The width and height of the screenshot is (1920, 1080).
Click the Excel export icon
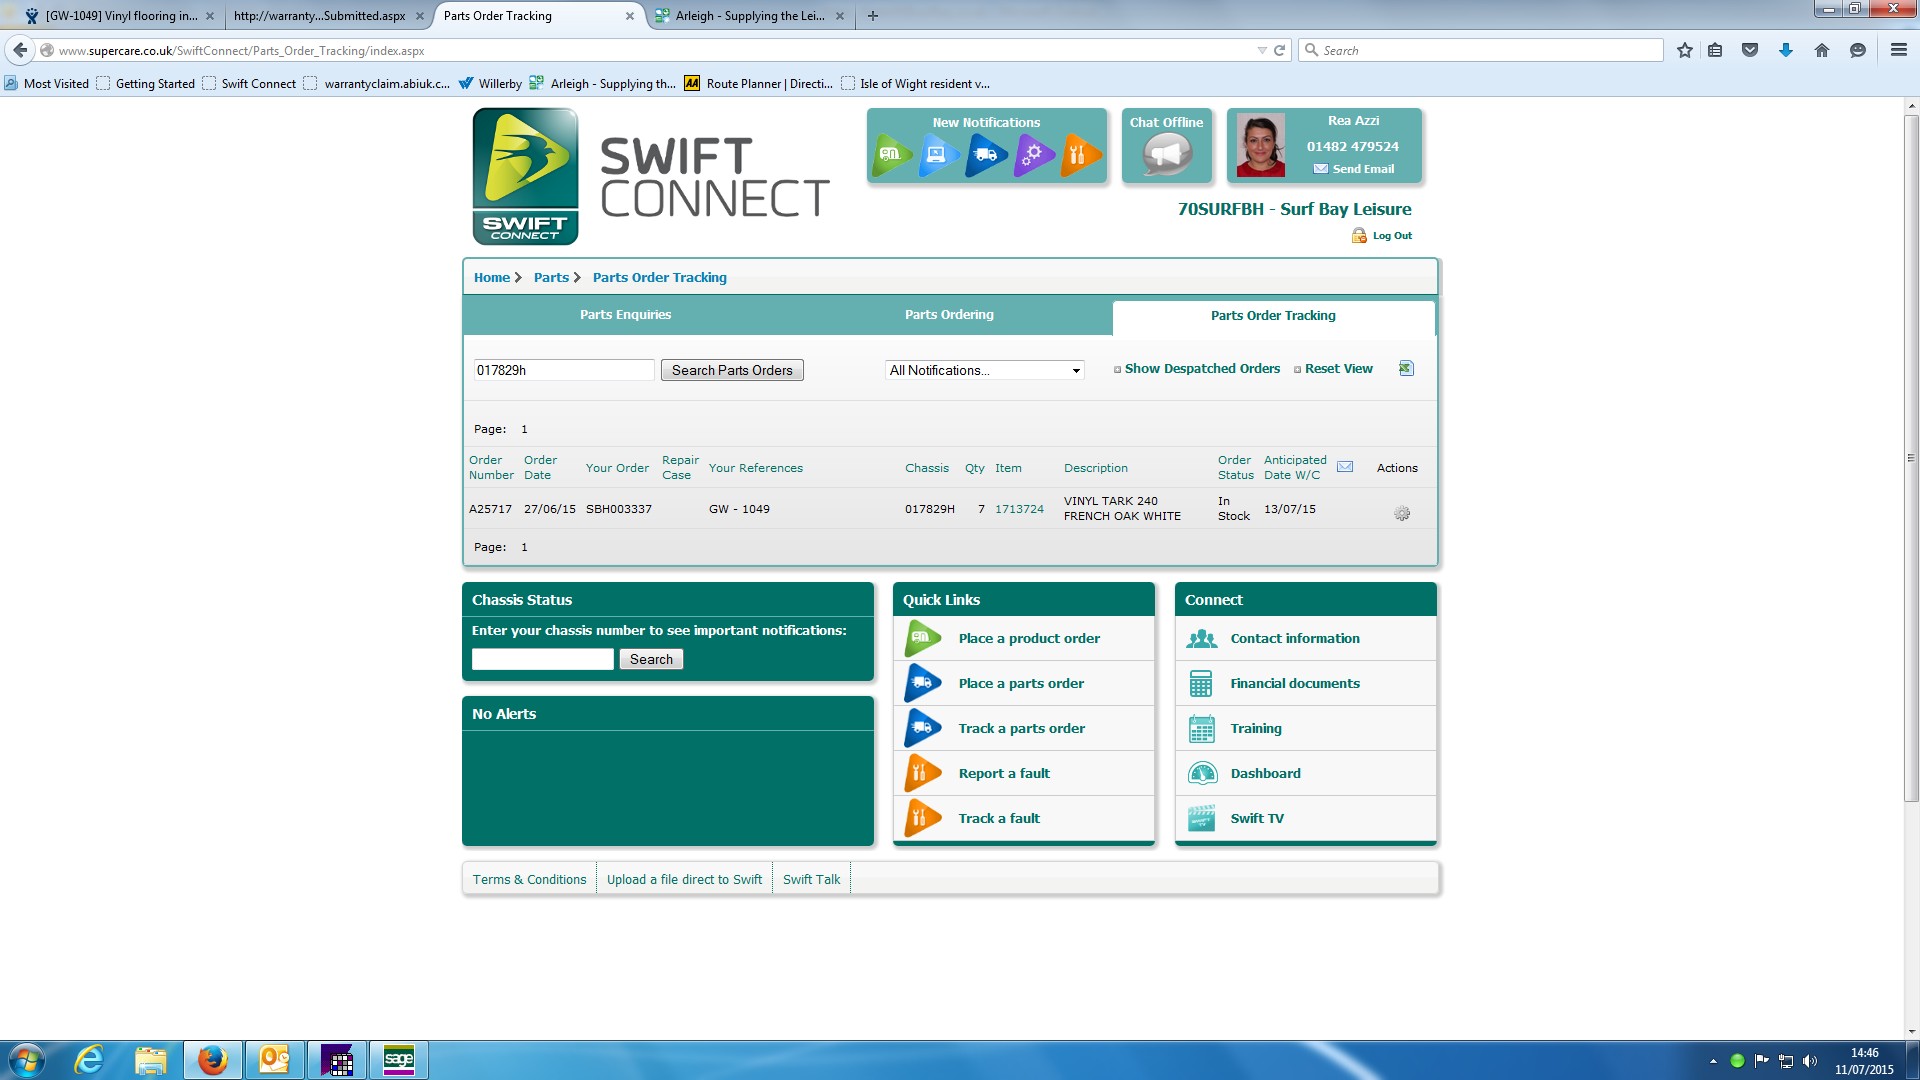(x=1406, y=369)
